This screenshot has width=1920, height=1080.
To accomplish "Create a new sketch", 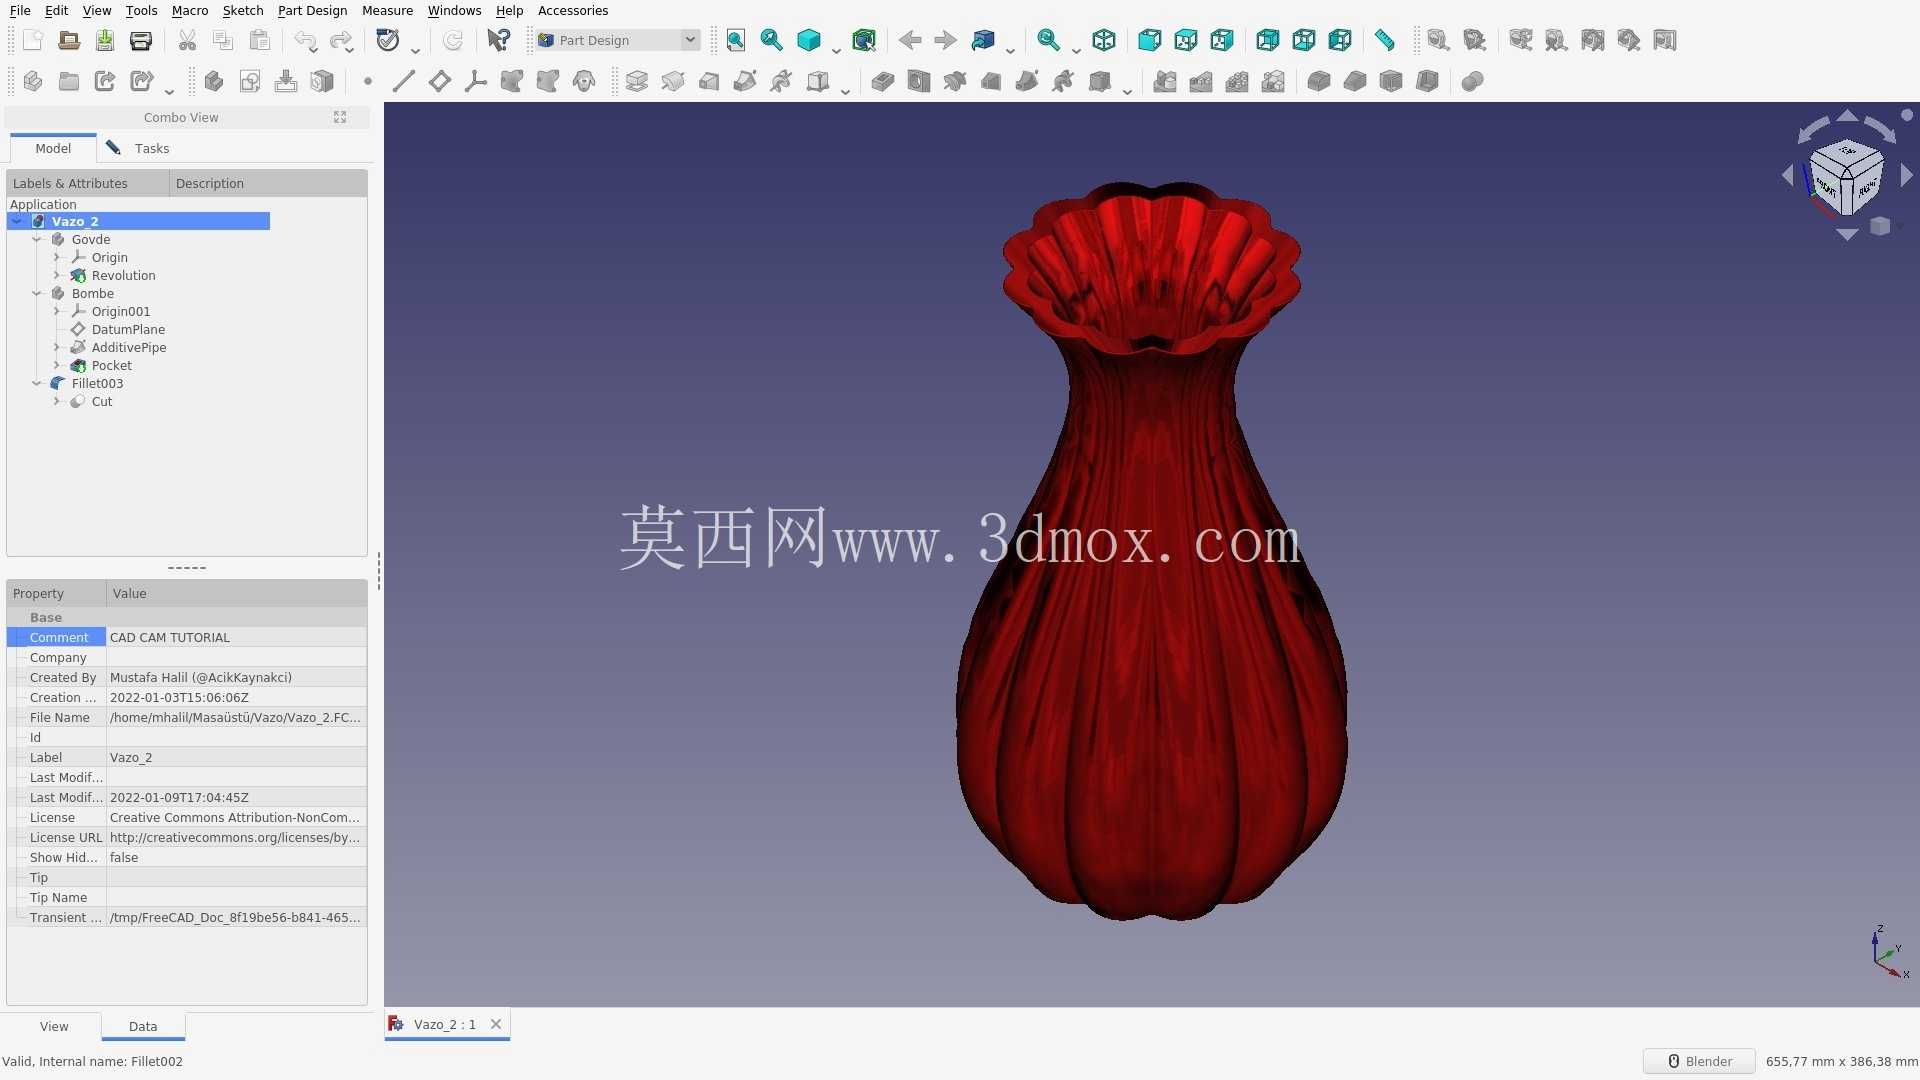I will point(250,81).
